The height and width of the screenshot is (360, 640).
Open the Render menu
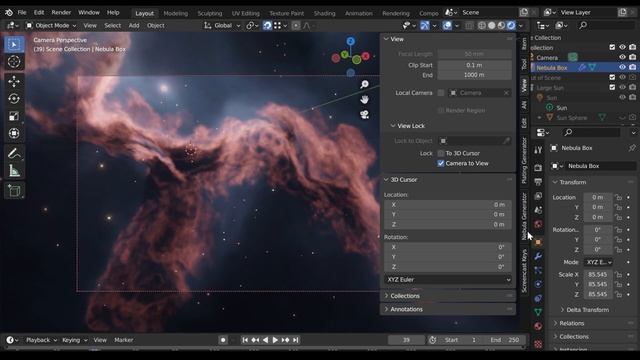pyautogui.click(x=61, y=13)
